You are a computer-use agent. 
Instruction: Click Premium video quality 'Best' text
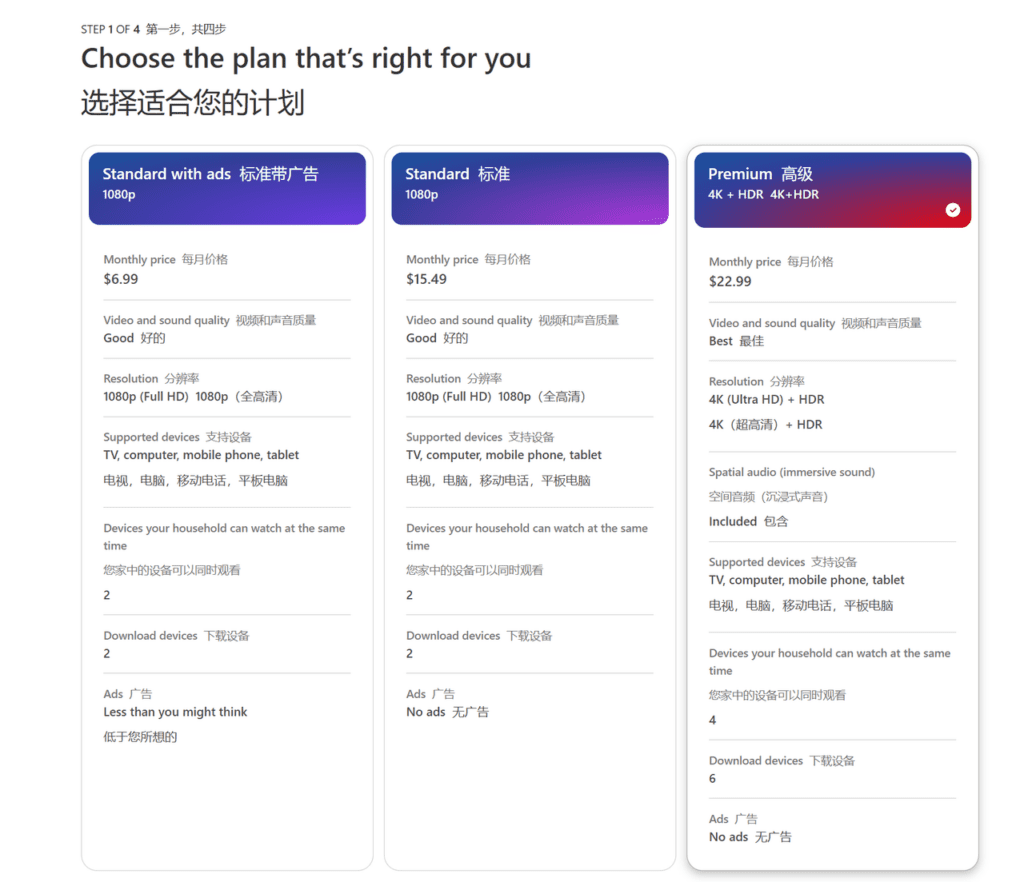(721, 341)
